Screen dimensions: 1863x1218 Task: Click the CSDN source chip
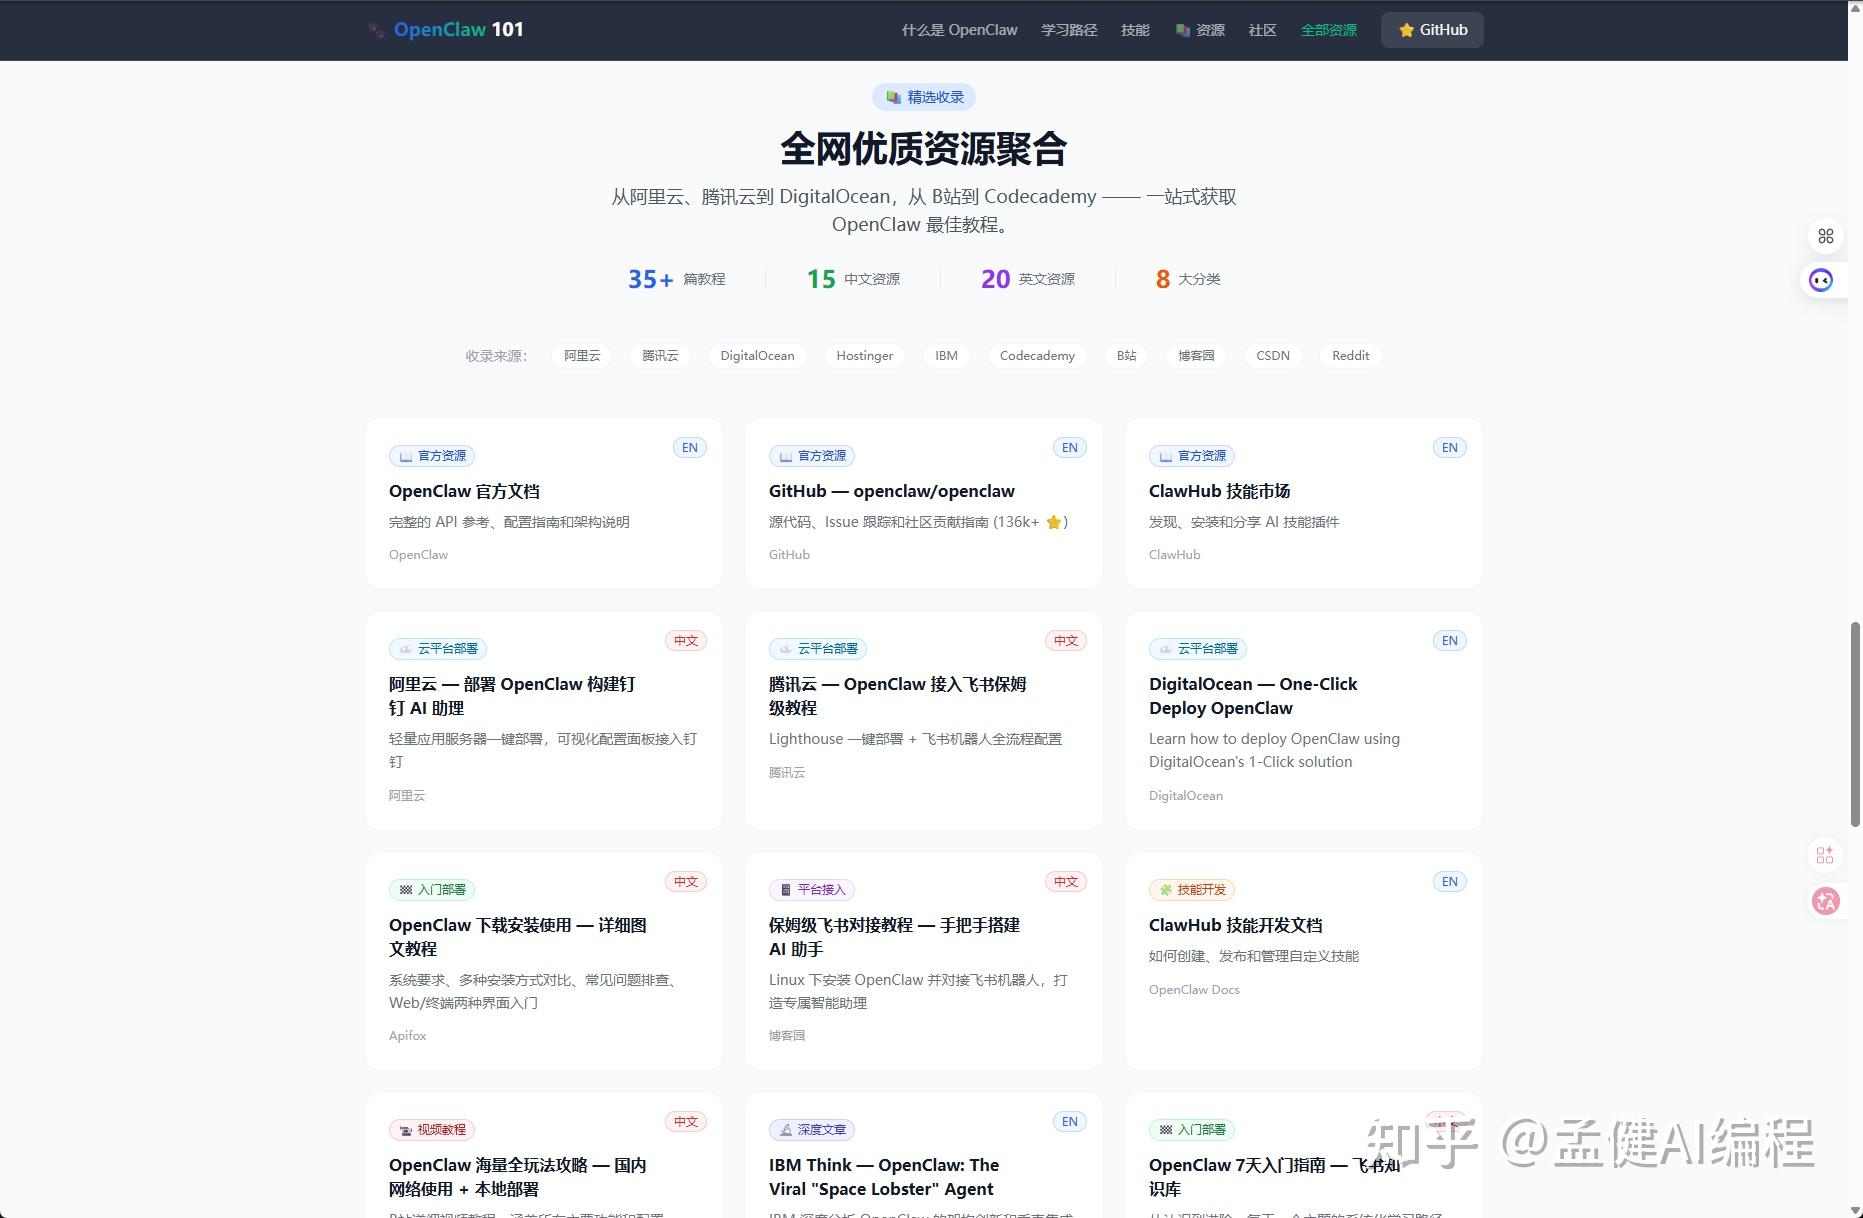tap(1273, 356)
